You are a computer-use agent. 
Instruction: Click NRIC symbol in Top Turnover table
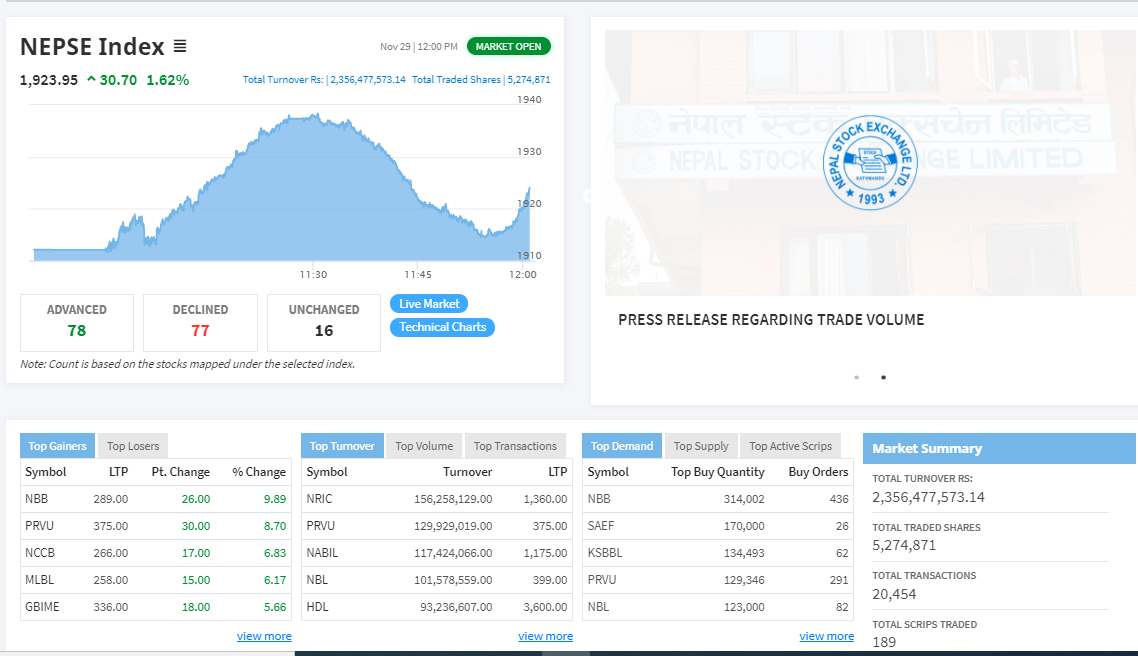(x=319, y=499)
